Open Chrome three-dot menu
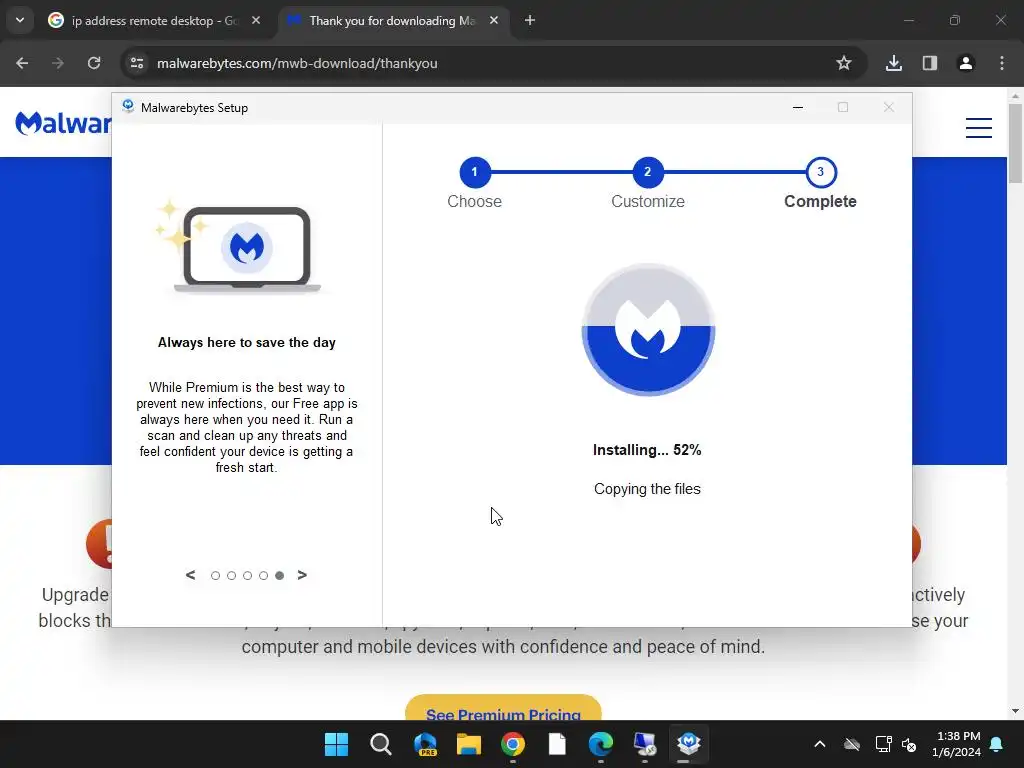Image resolution: width=1024 pixels, height=768 pixels. pyautogui.click(x=1002, y=63)
